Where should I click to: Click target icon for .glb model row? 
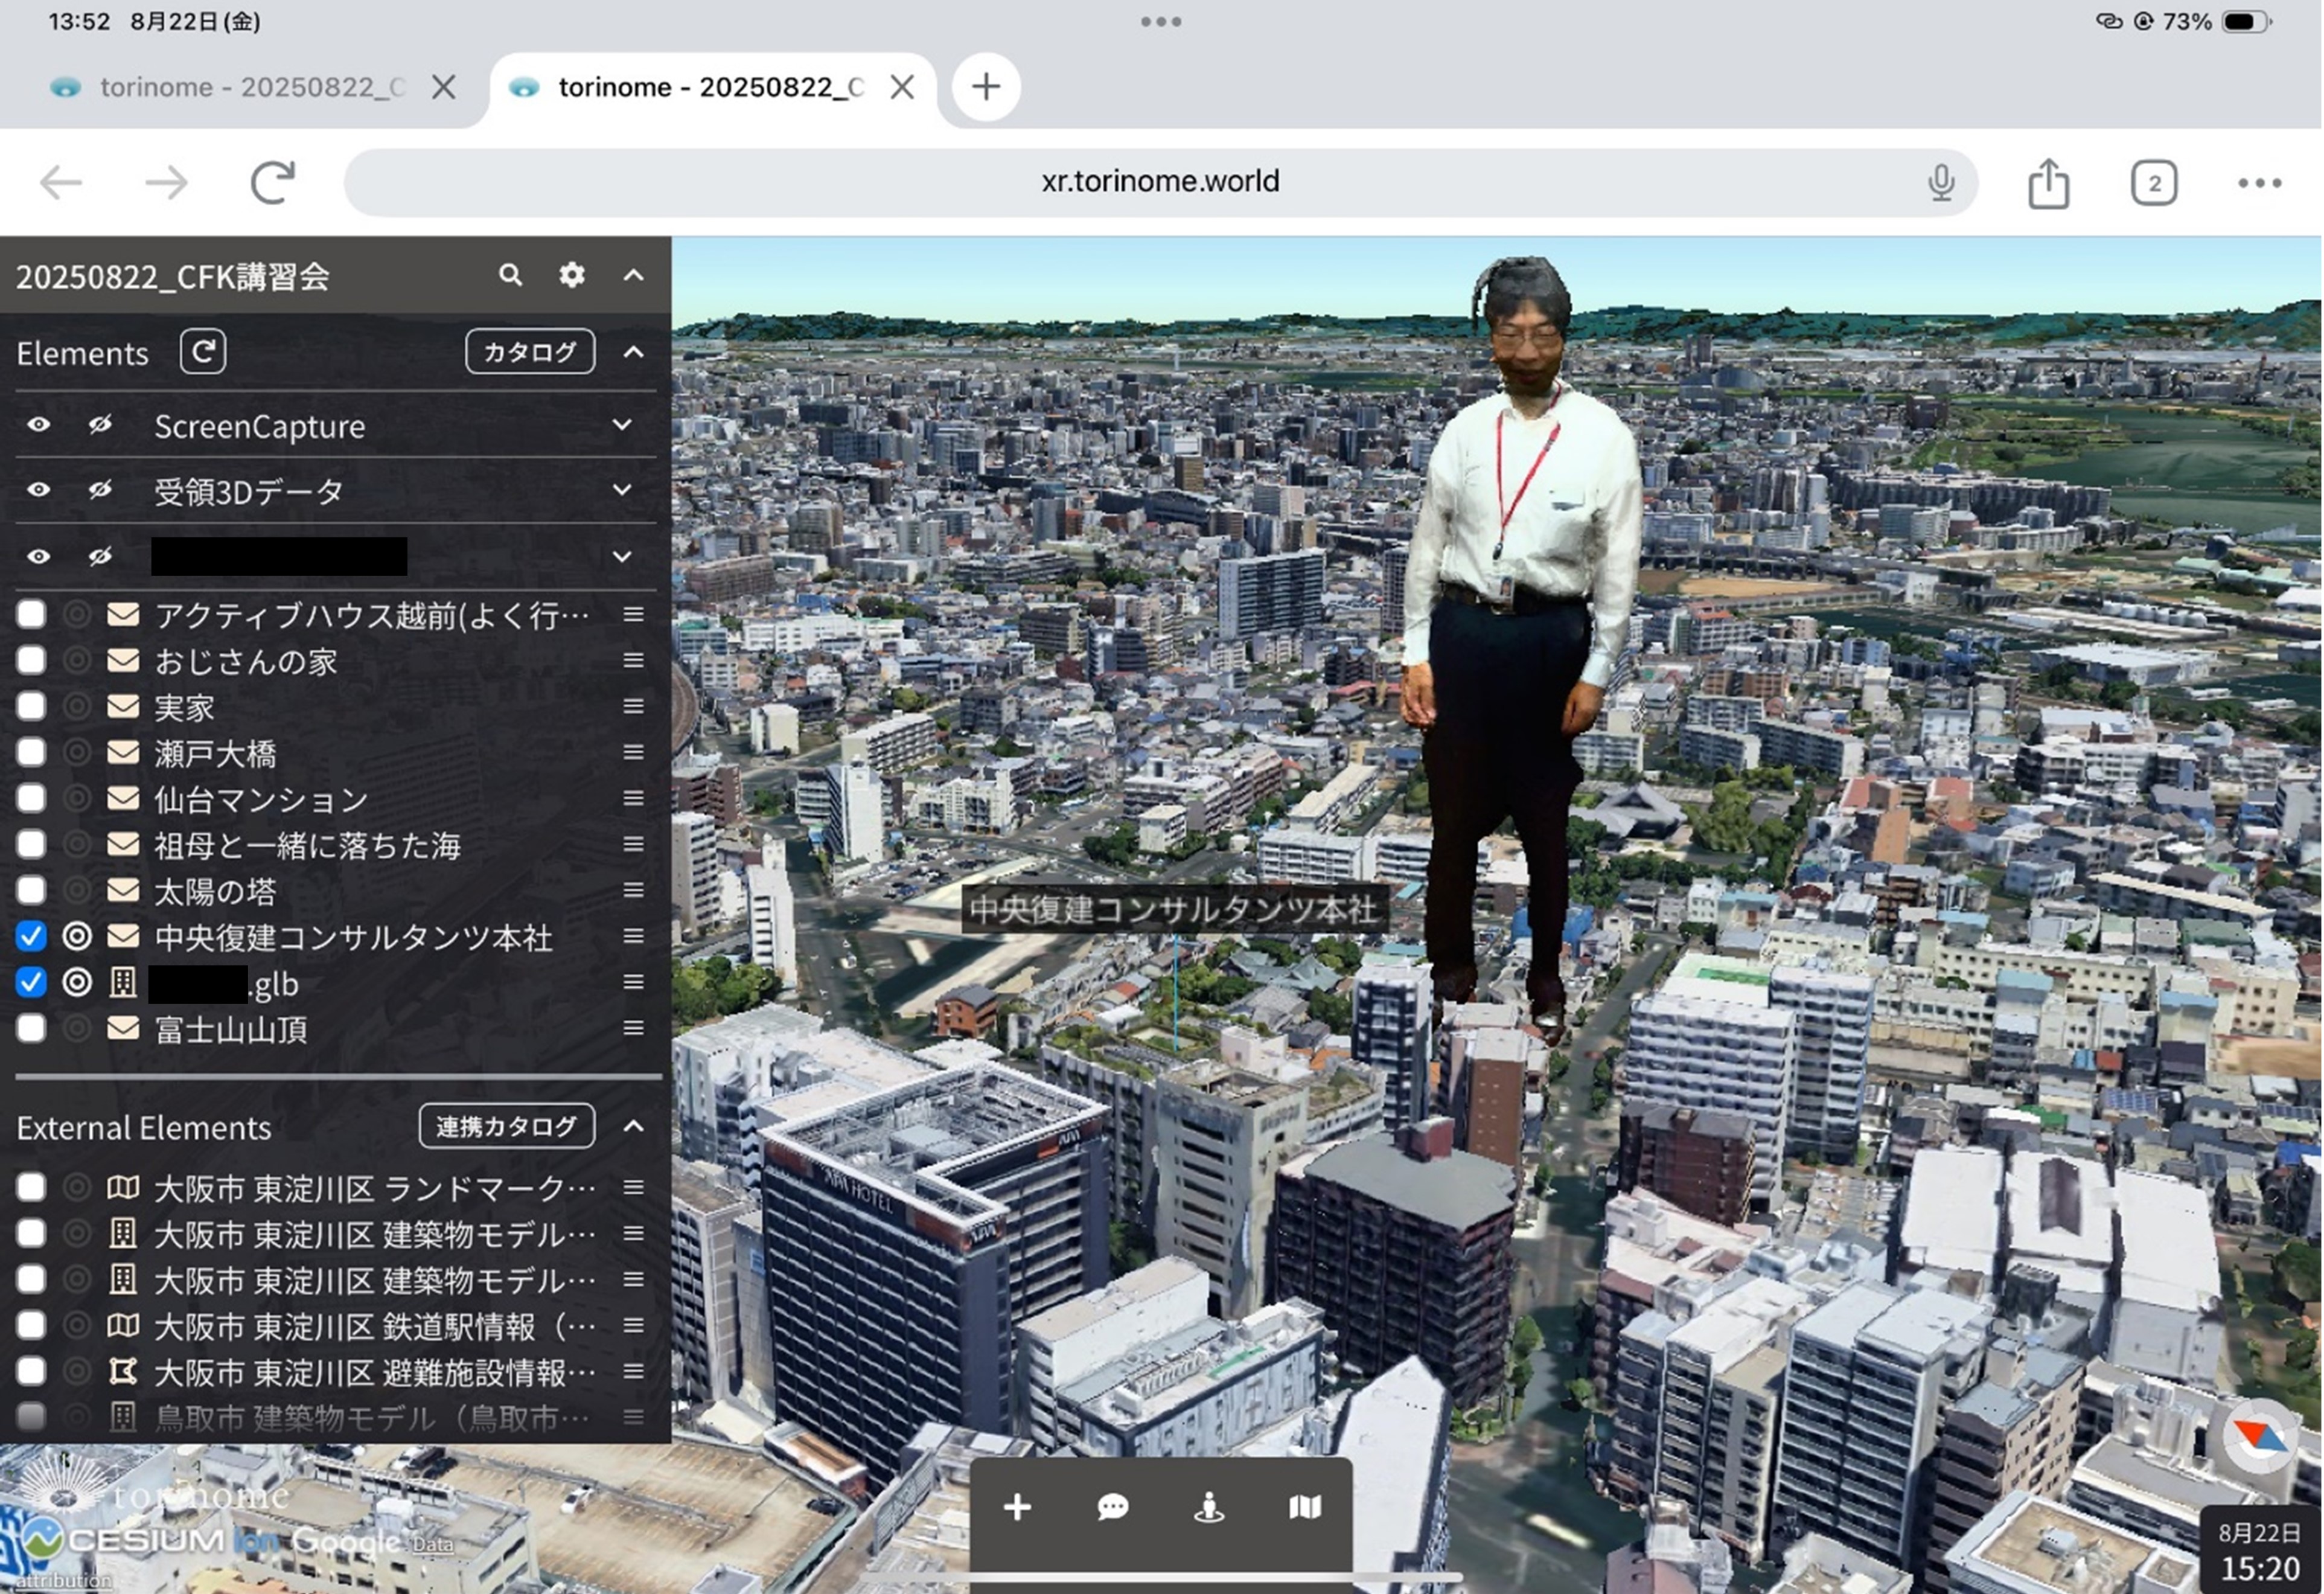point(77,982)
